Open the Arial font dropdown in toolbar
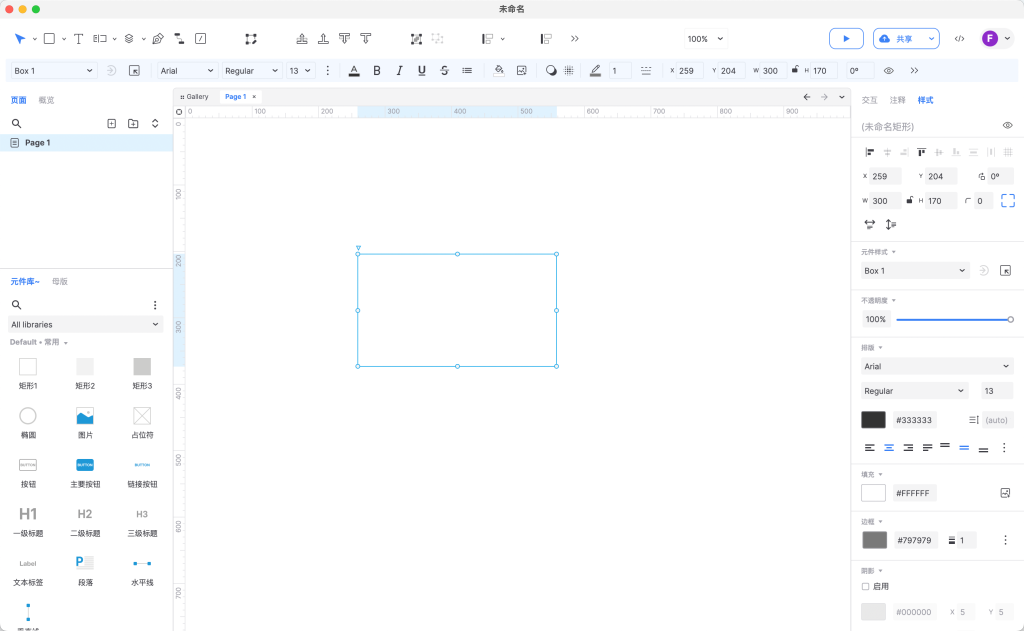This screenshot has height=631, width=1024. (x=187, y=71)
